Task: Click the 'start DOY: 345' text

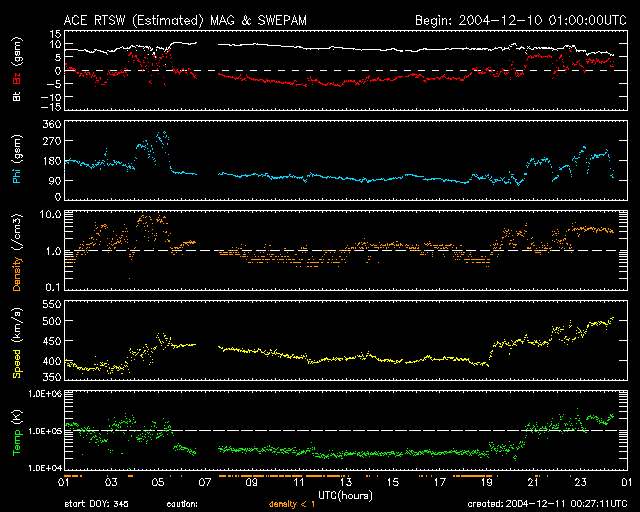Action: tap(96, 504)
